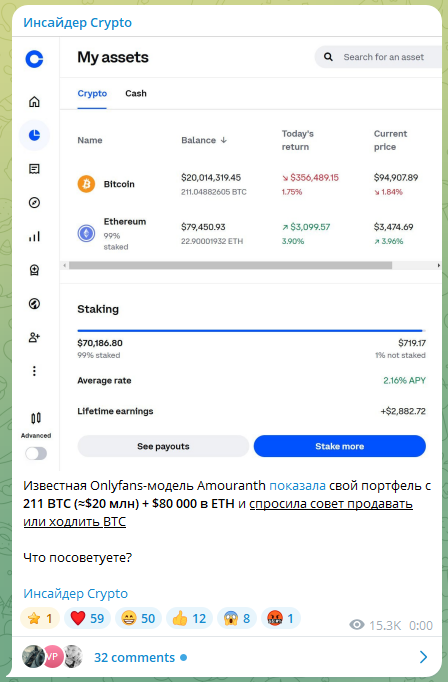Viewport: 448px width, 682px height.
Task: Expand comments with the right chevron
Action: pos(424,657)
